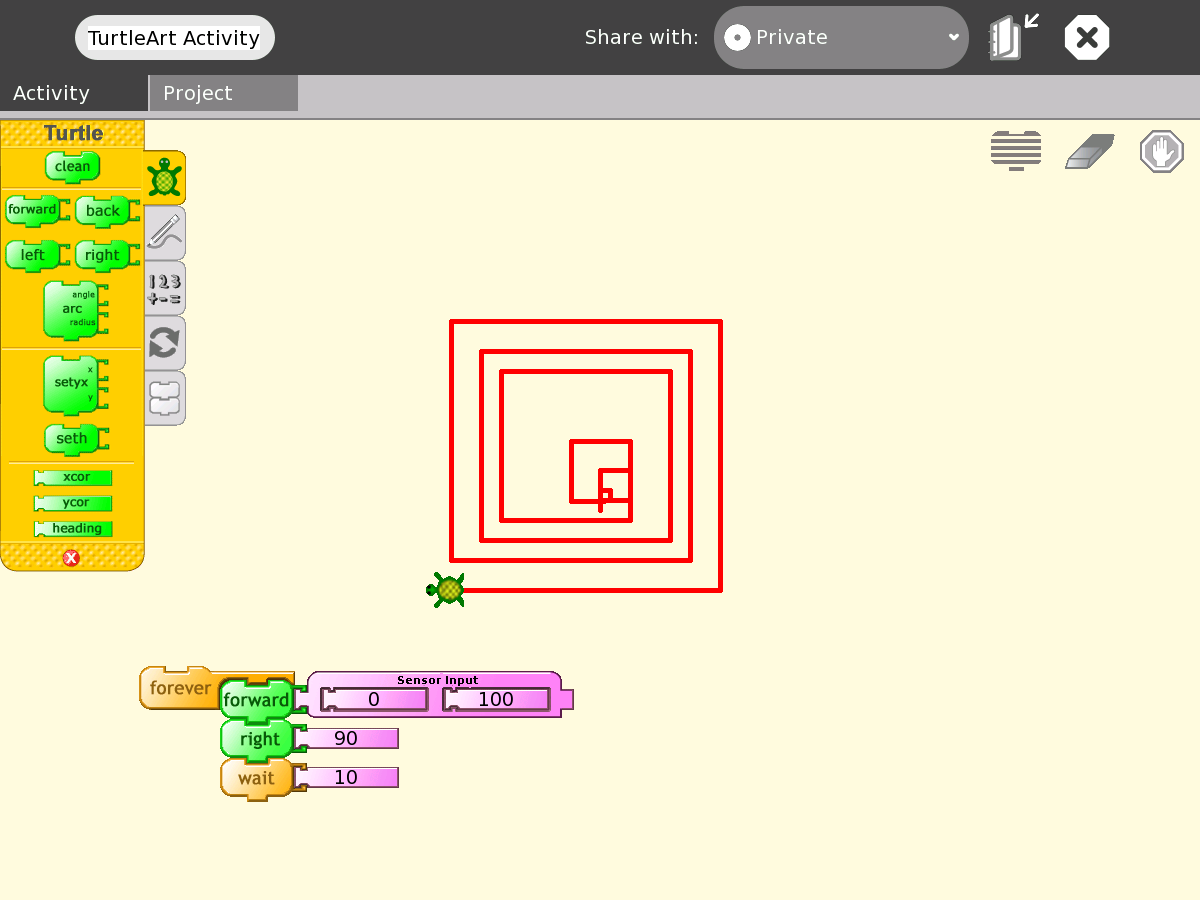Open the Numbers palette tab
Screen dimensions: 1200x900
coord(165,288)
